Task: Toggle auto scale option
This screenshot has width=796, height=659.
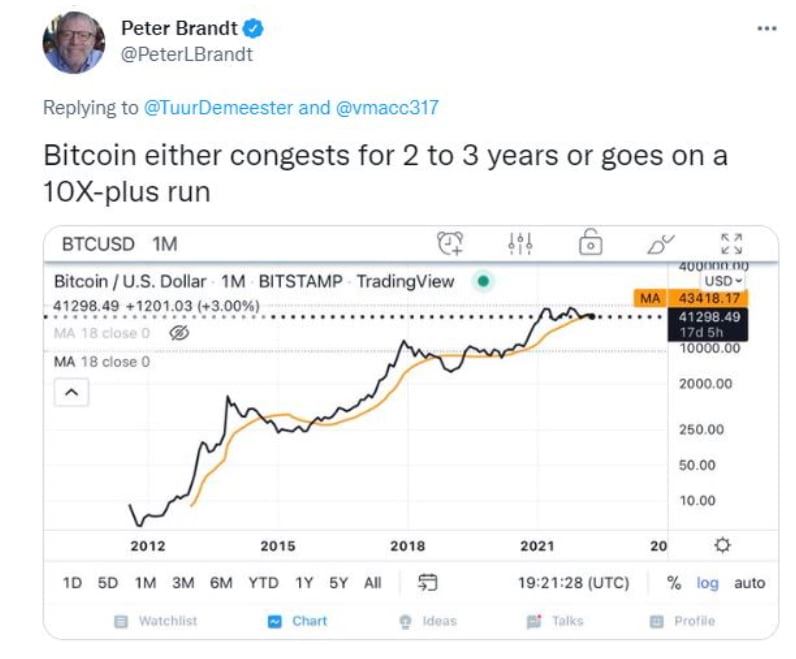Action: [x=749, y=583]
